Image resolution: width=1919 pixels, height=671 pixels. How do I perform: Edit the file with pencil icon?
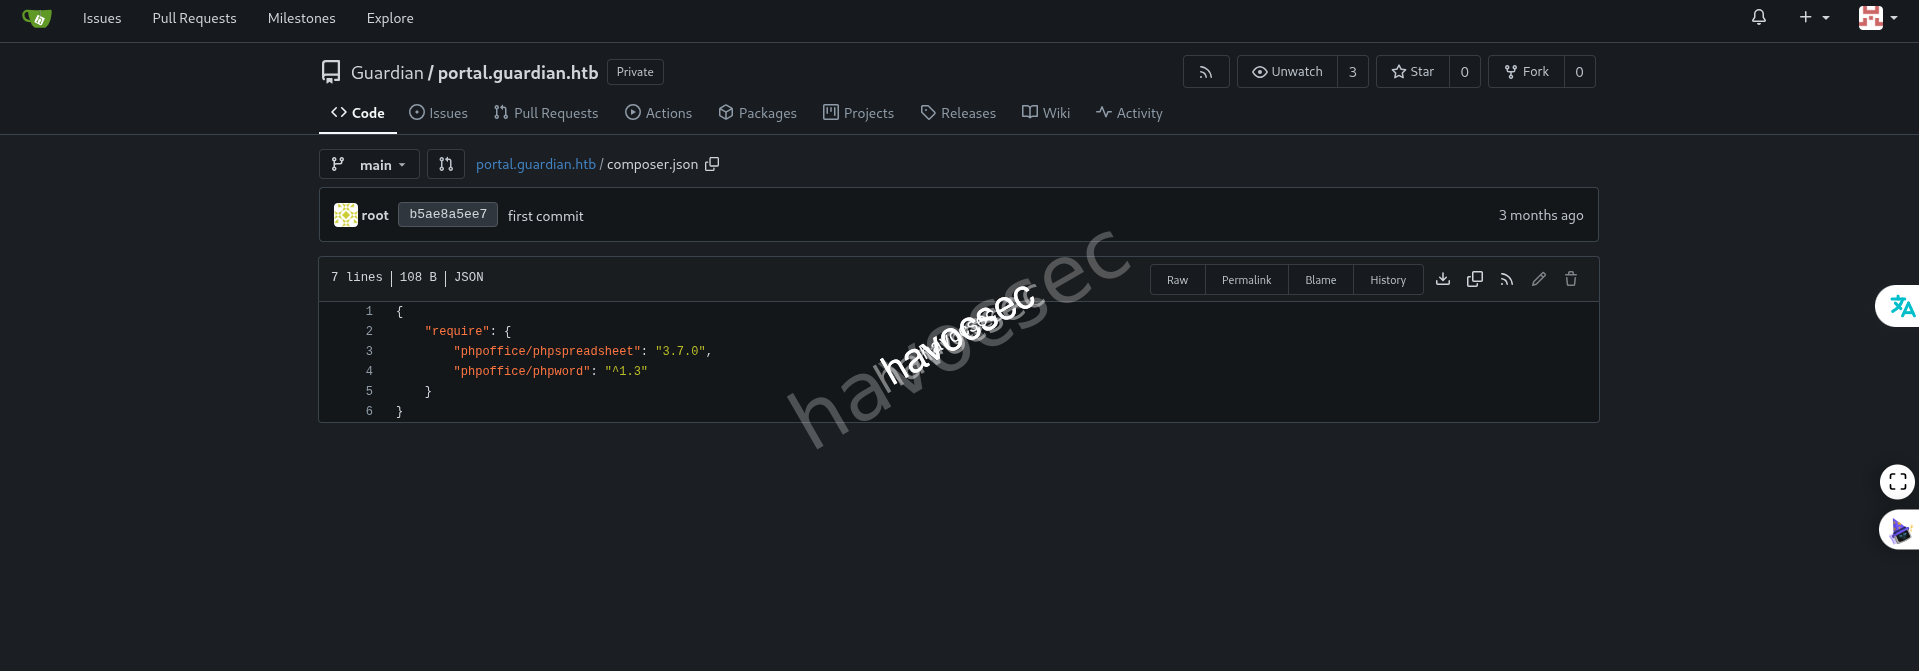(x=1539, y=279)
